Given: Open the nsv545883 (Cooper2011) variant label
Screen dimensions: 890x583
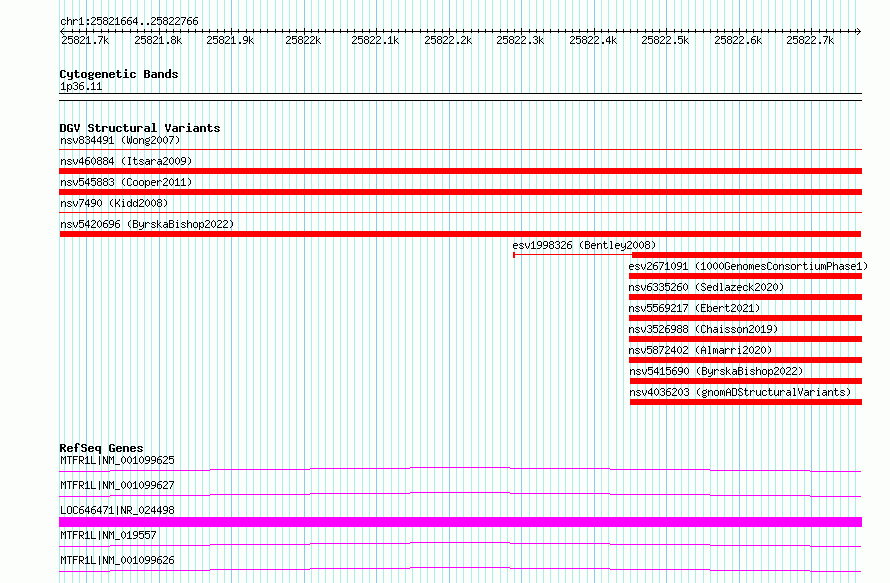Looking at the screenshot, I should [126, 182].
